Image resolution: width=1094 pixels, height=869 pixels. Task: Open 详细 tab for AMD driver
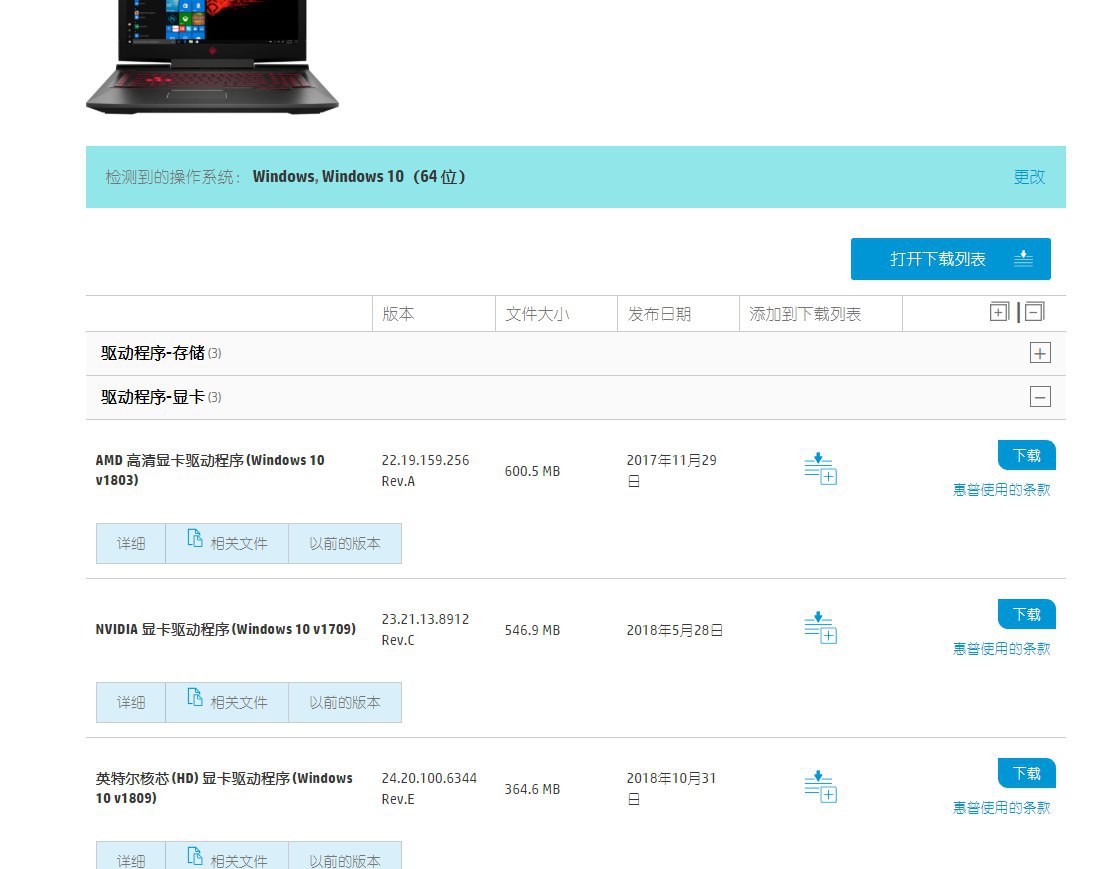(x=131, y=543)
